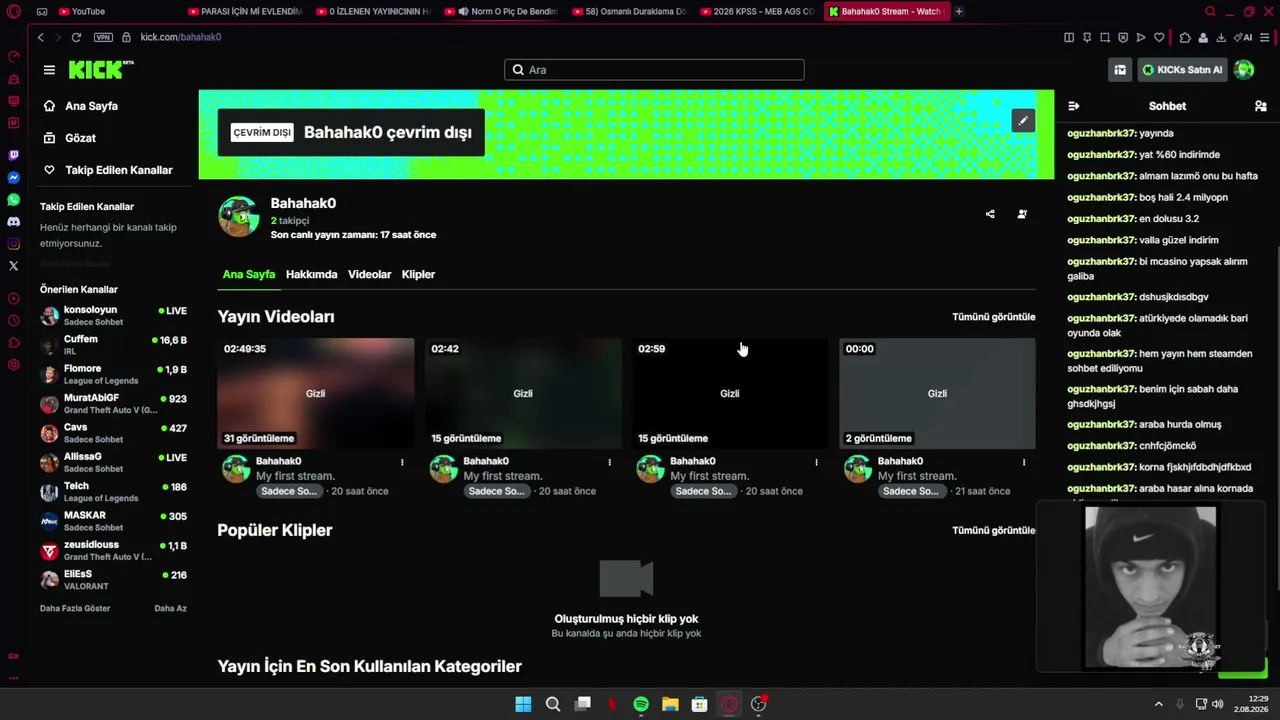1280x720 pixels.
Task: Click the KICKs Satın Al button
Action: click(x=1182, y=70)
